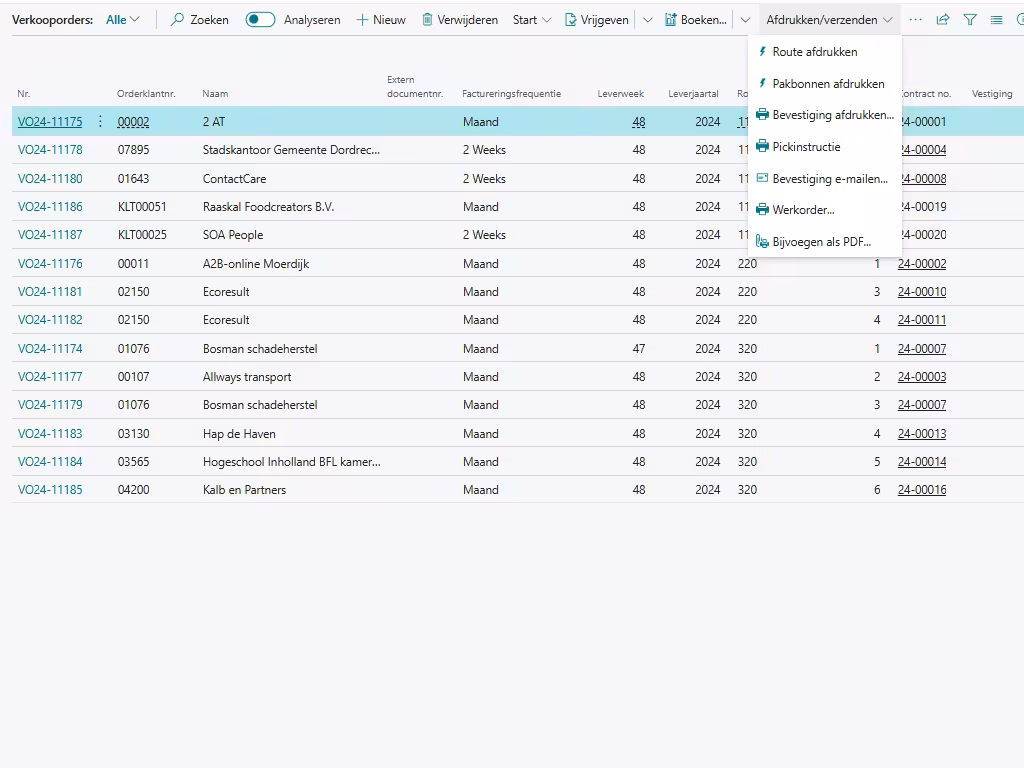Open contract link 24-00013
This screenshot has width=1024, height=768.
coord(921,434)
